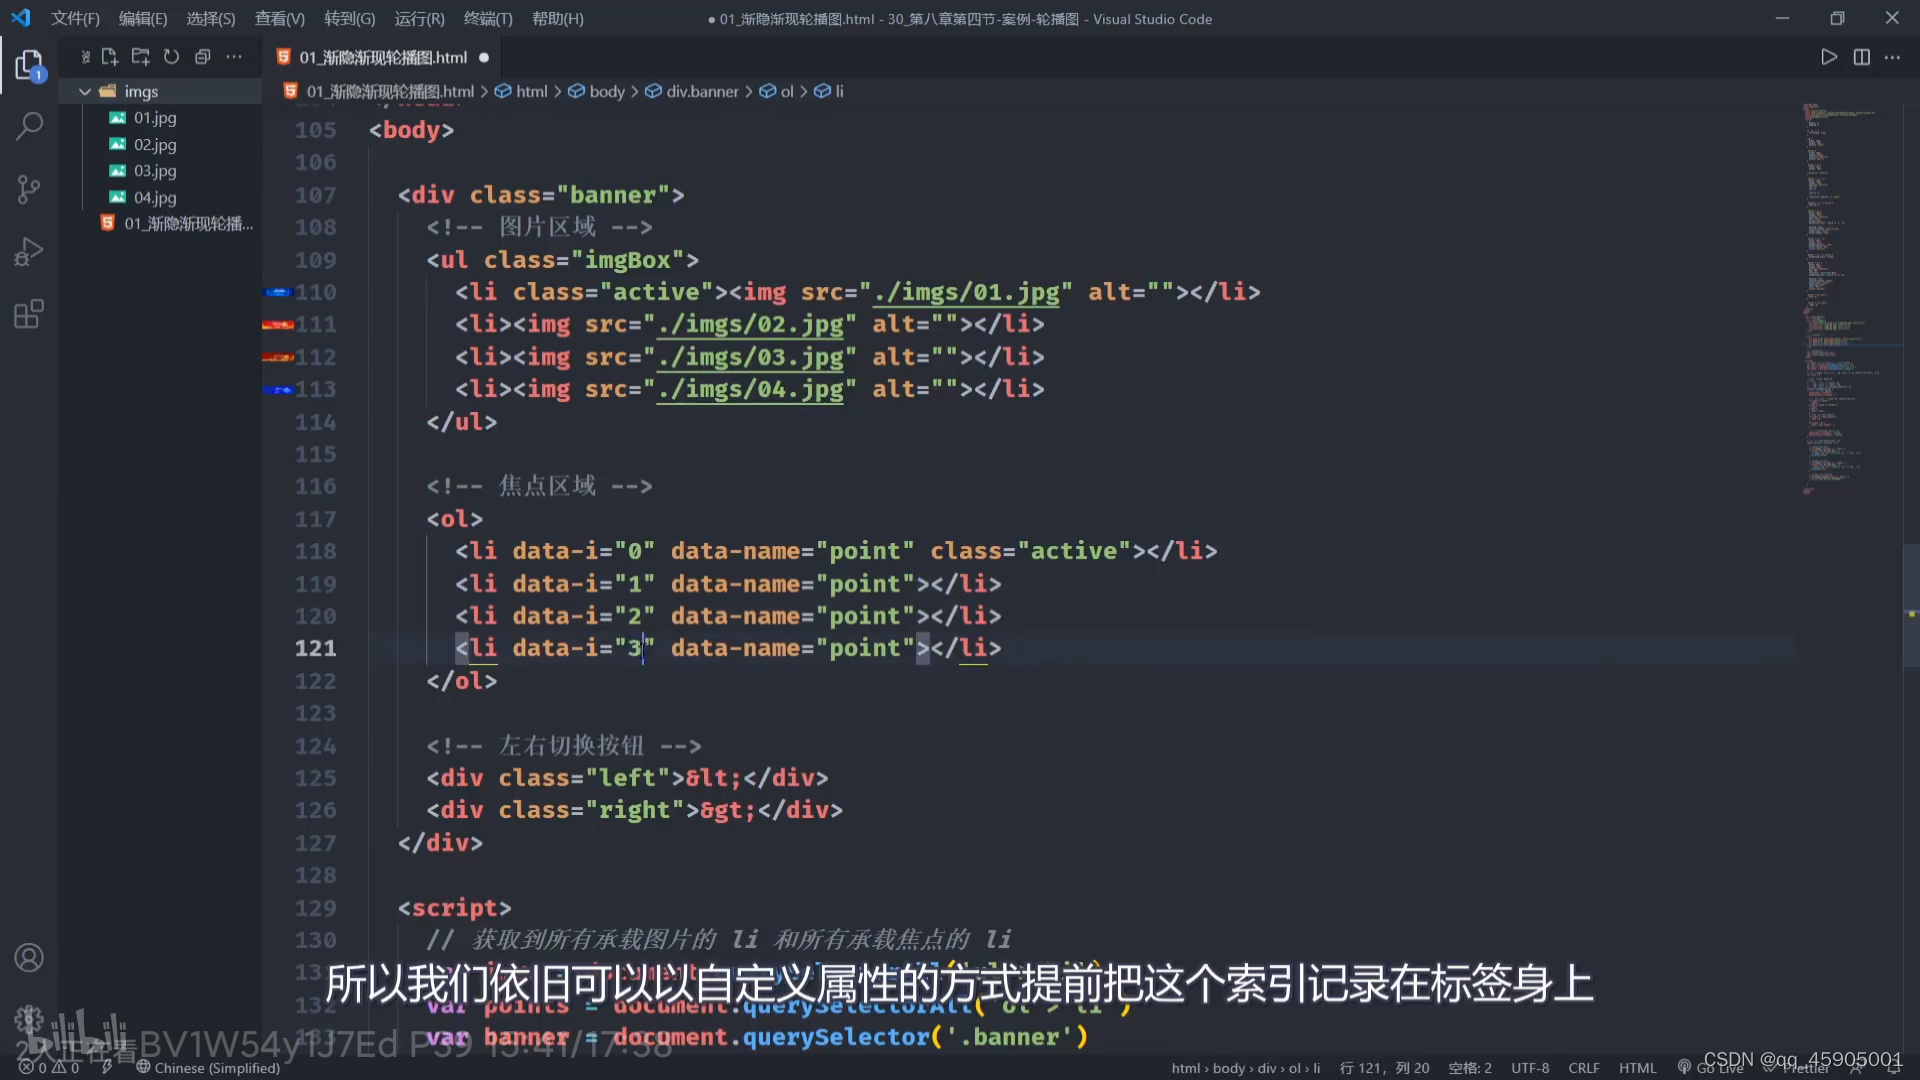This screenshot has height=1080, width=1920.
Task: Collapse the imgs folder
Action: coord(84,90)
